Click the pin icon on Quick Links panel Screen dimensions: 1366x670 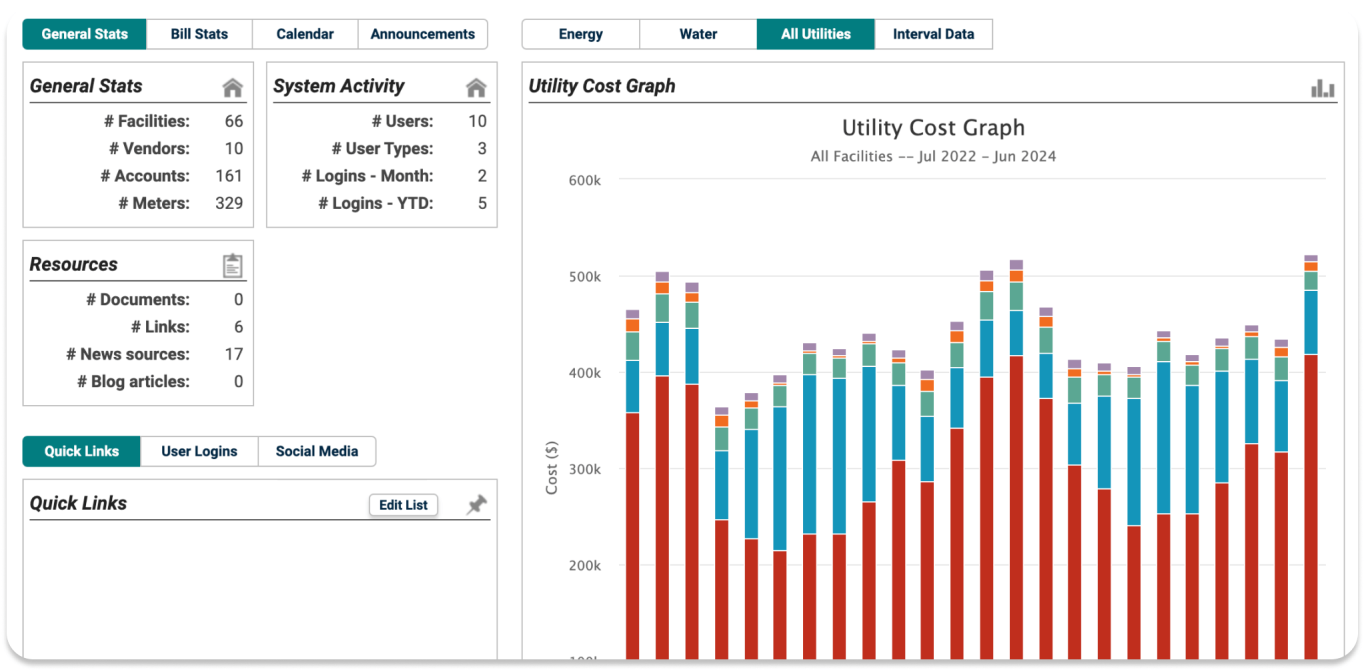[x=476, y=505]
